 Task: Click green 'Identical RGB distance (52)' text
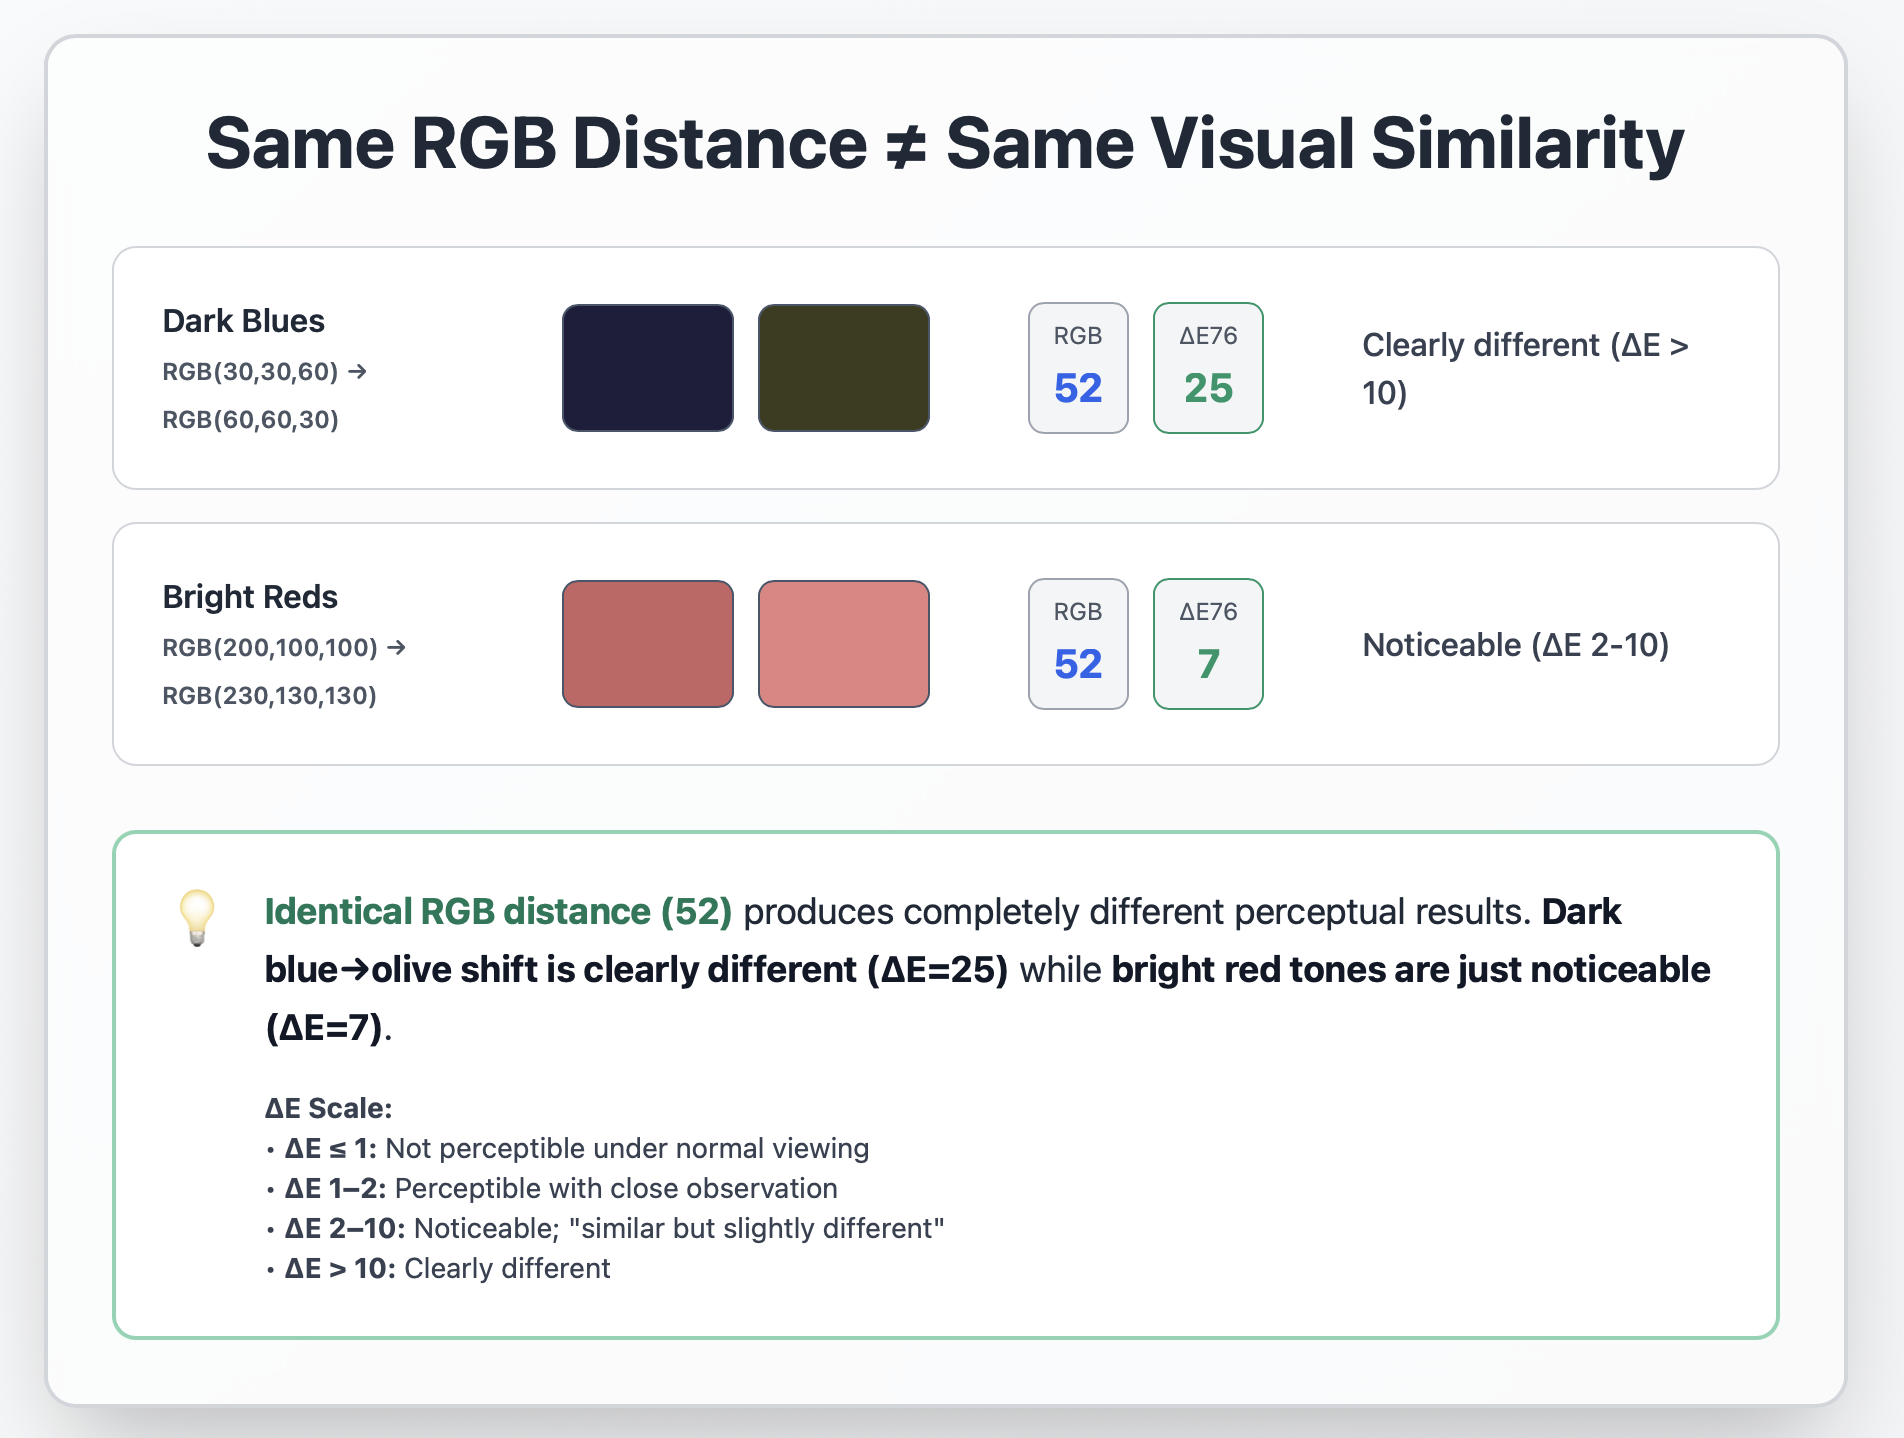click(498, 912)
